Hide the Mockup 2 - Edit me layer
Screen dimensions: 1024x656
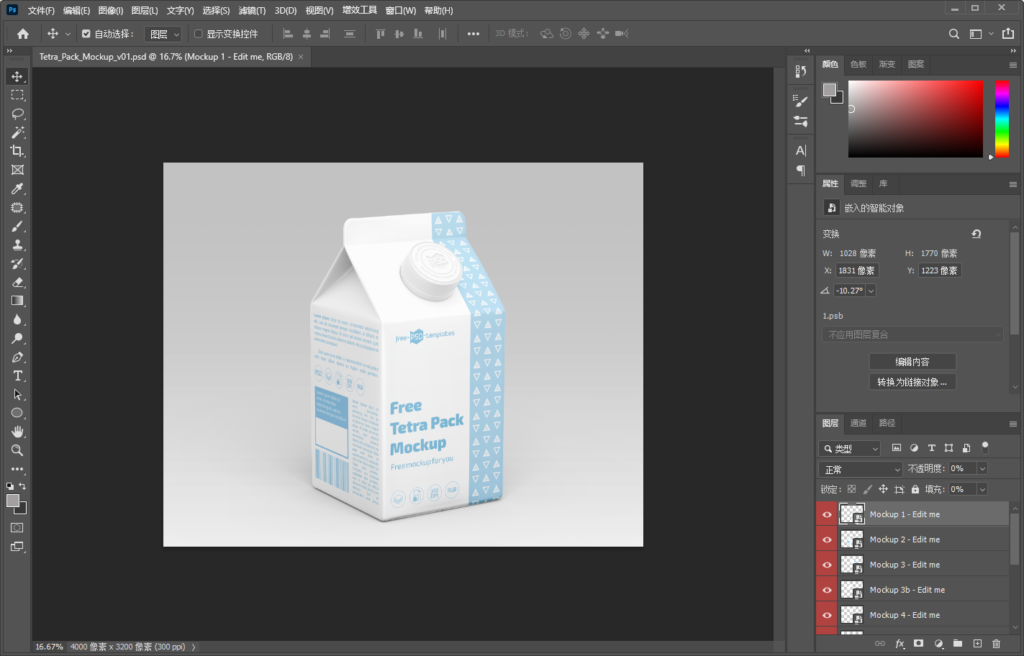(x=827, y=540)
